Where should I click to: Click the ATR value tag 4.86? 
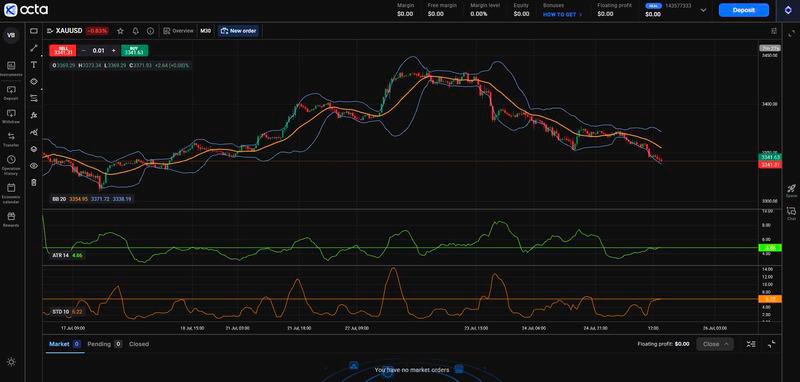771,248
